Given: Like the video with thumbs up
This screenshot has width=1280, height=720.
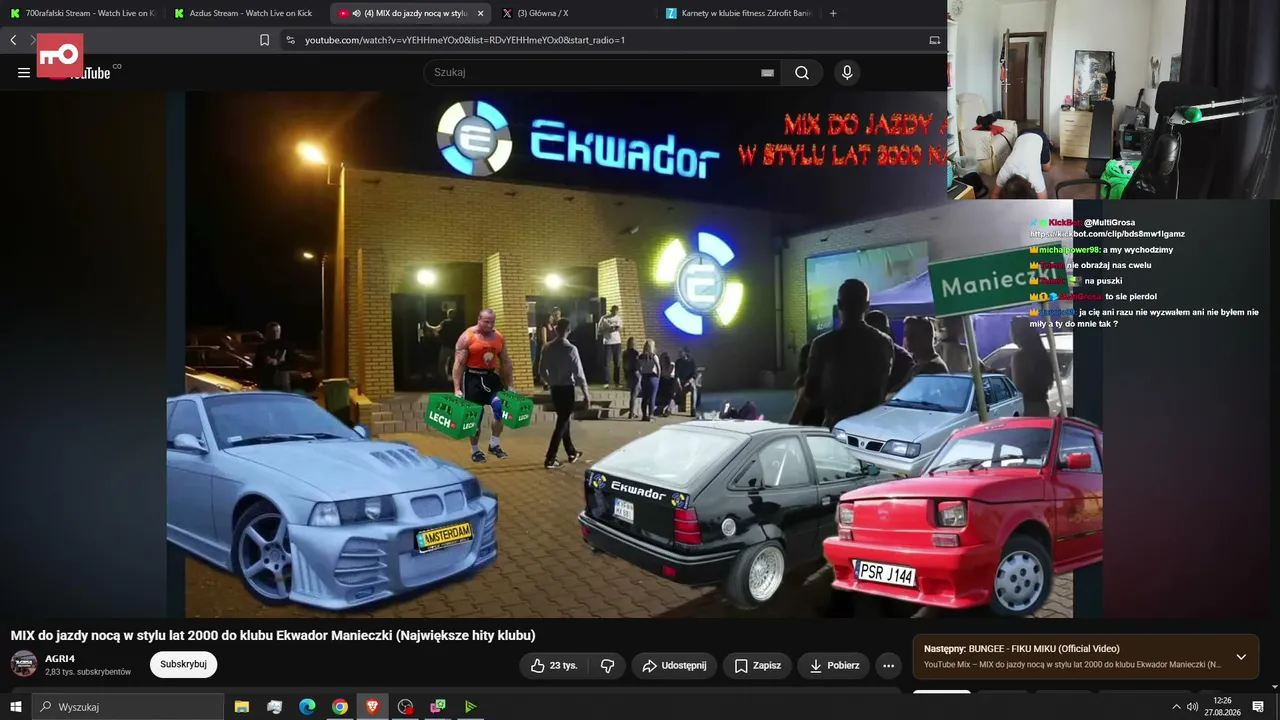Looking at the screenshot, I should (554, 665).
